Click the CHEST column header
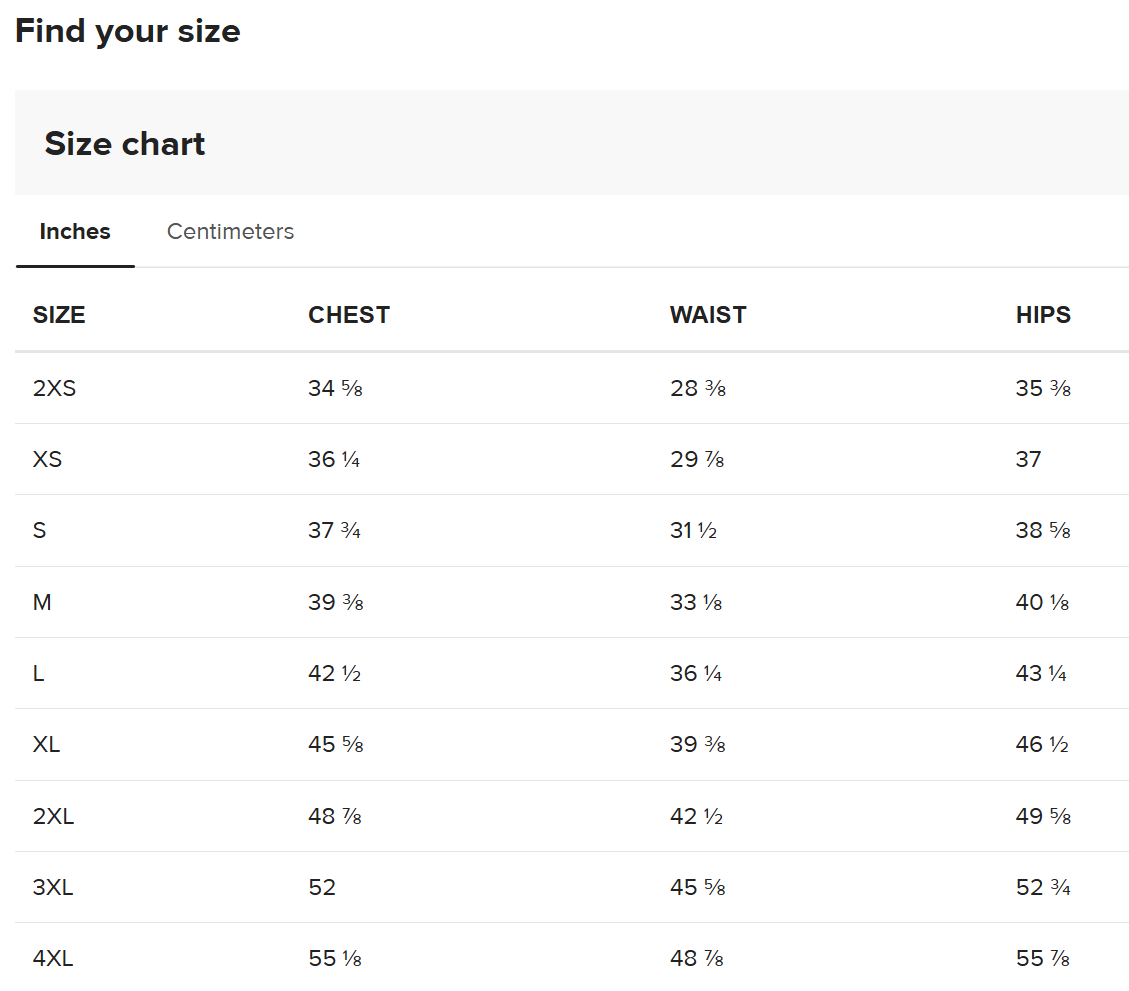 [348, 315]
